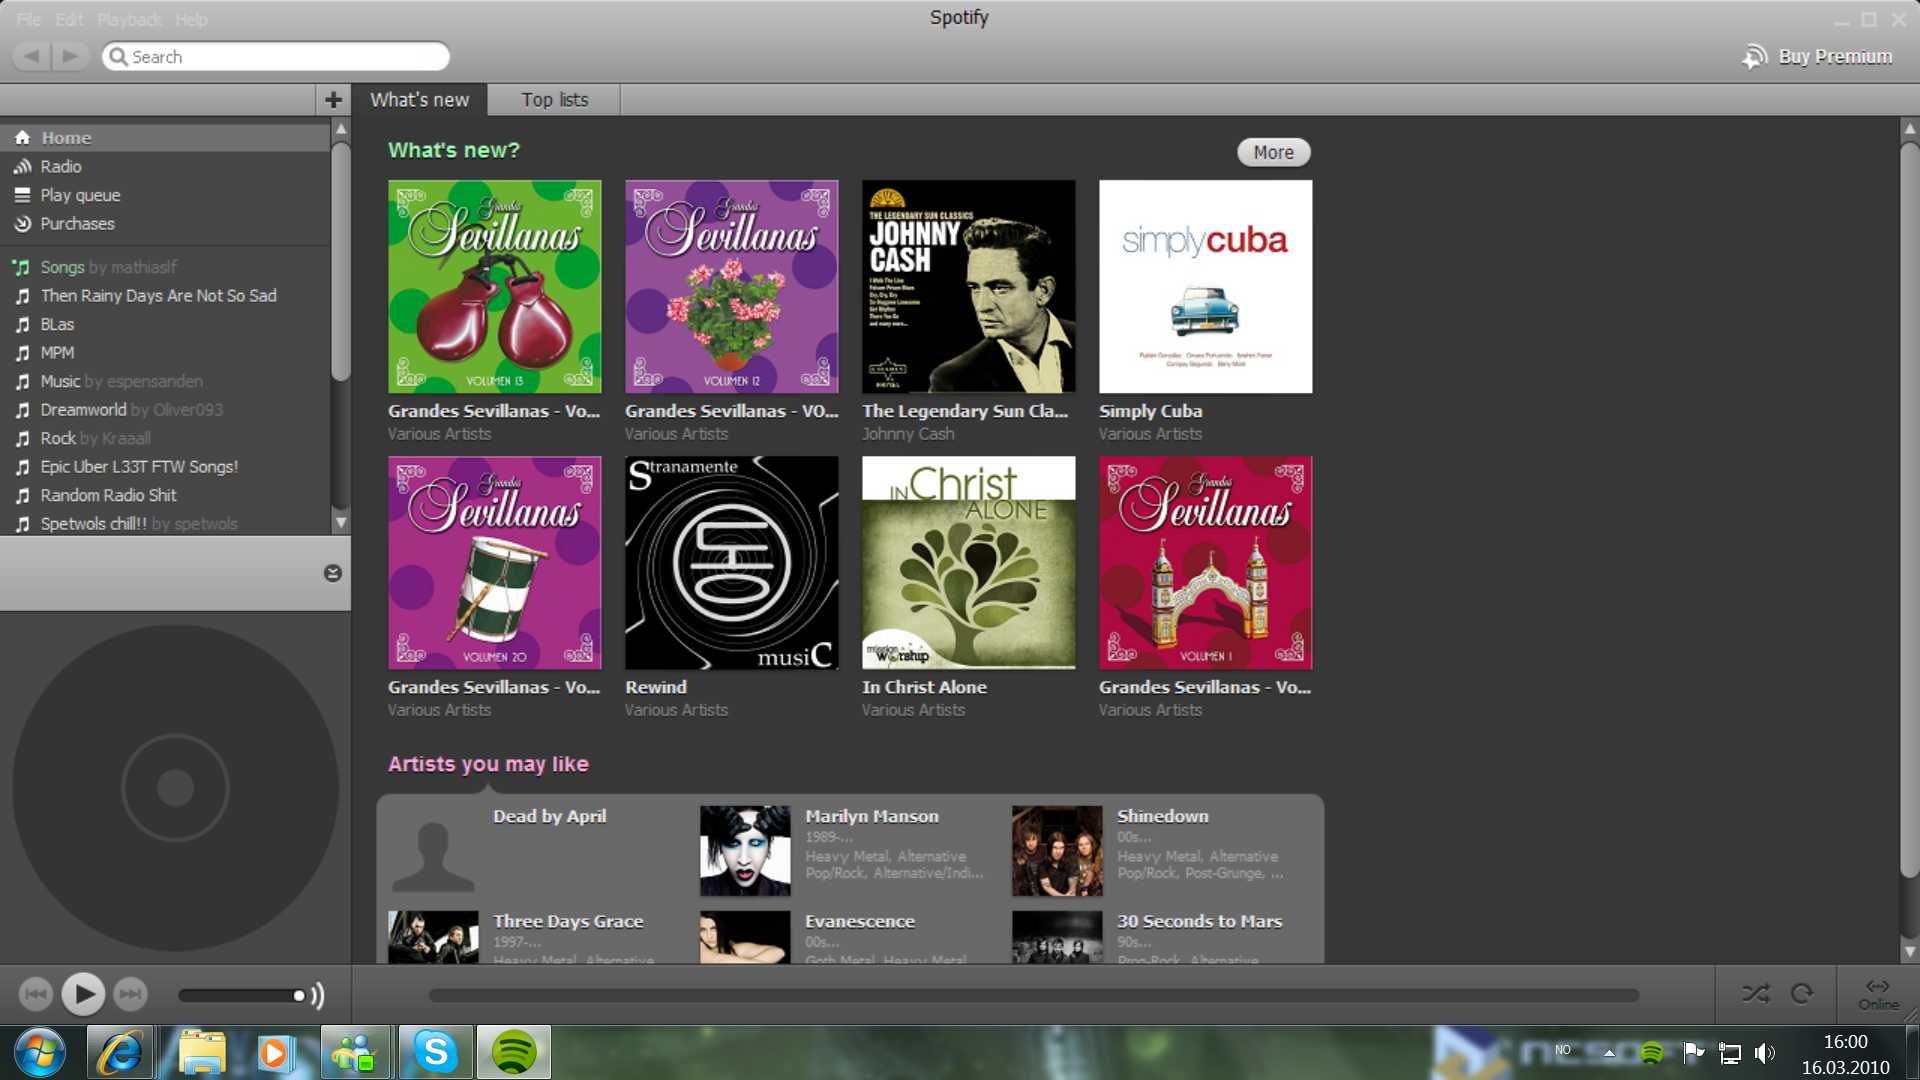Select 'Spetwols chill!!' playlist
The width and height of the screenshot is (1920, 1080).
pyautogui.click(x=165, y=523)
